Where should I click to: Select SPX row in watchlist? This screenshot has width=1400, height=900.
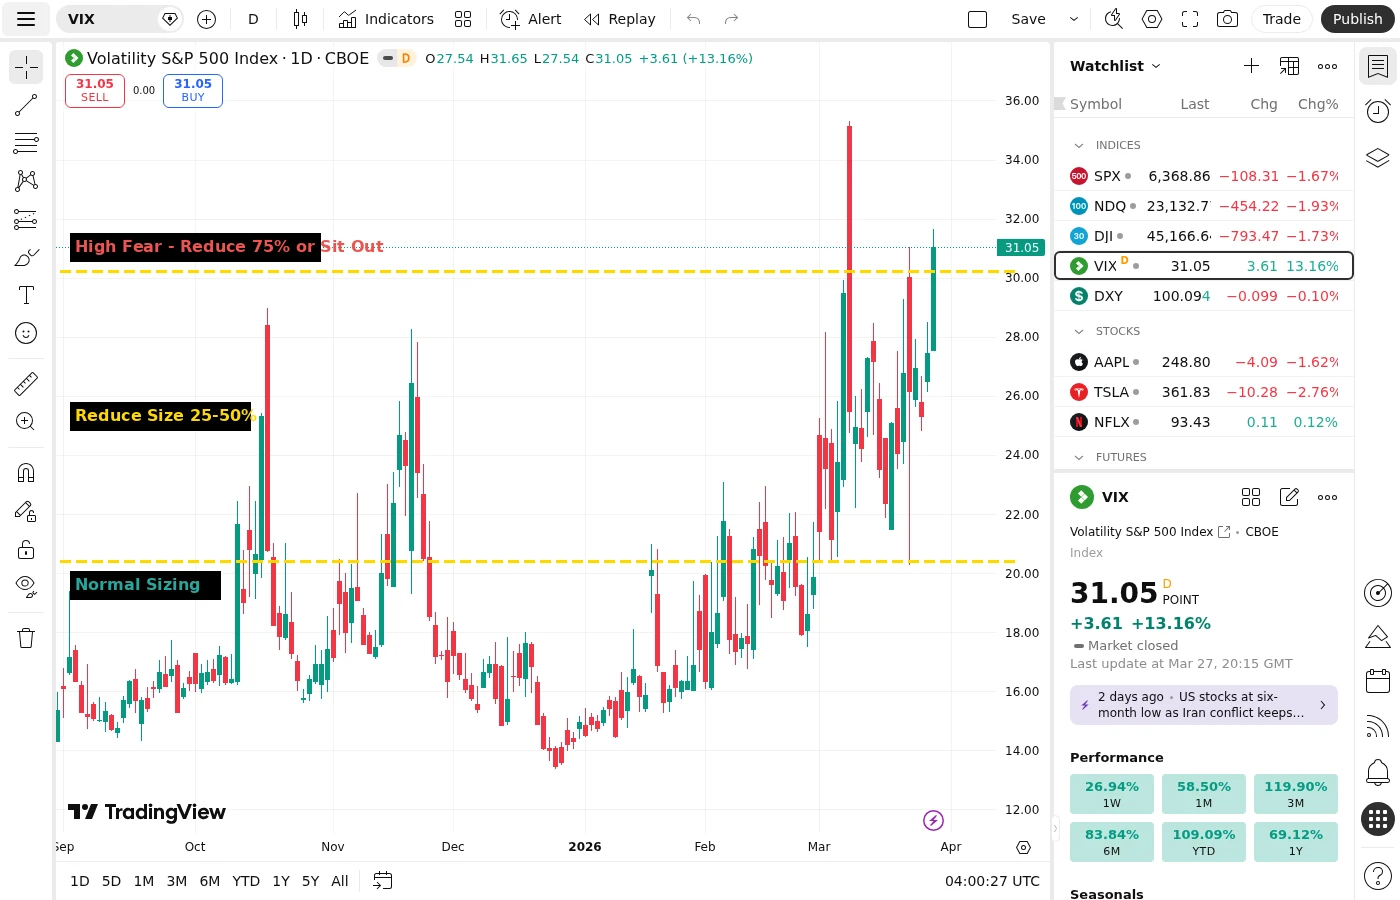[x=1204, y=176]
